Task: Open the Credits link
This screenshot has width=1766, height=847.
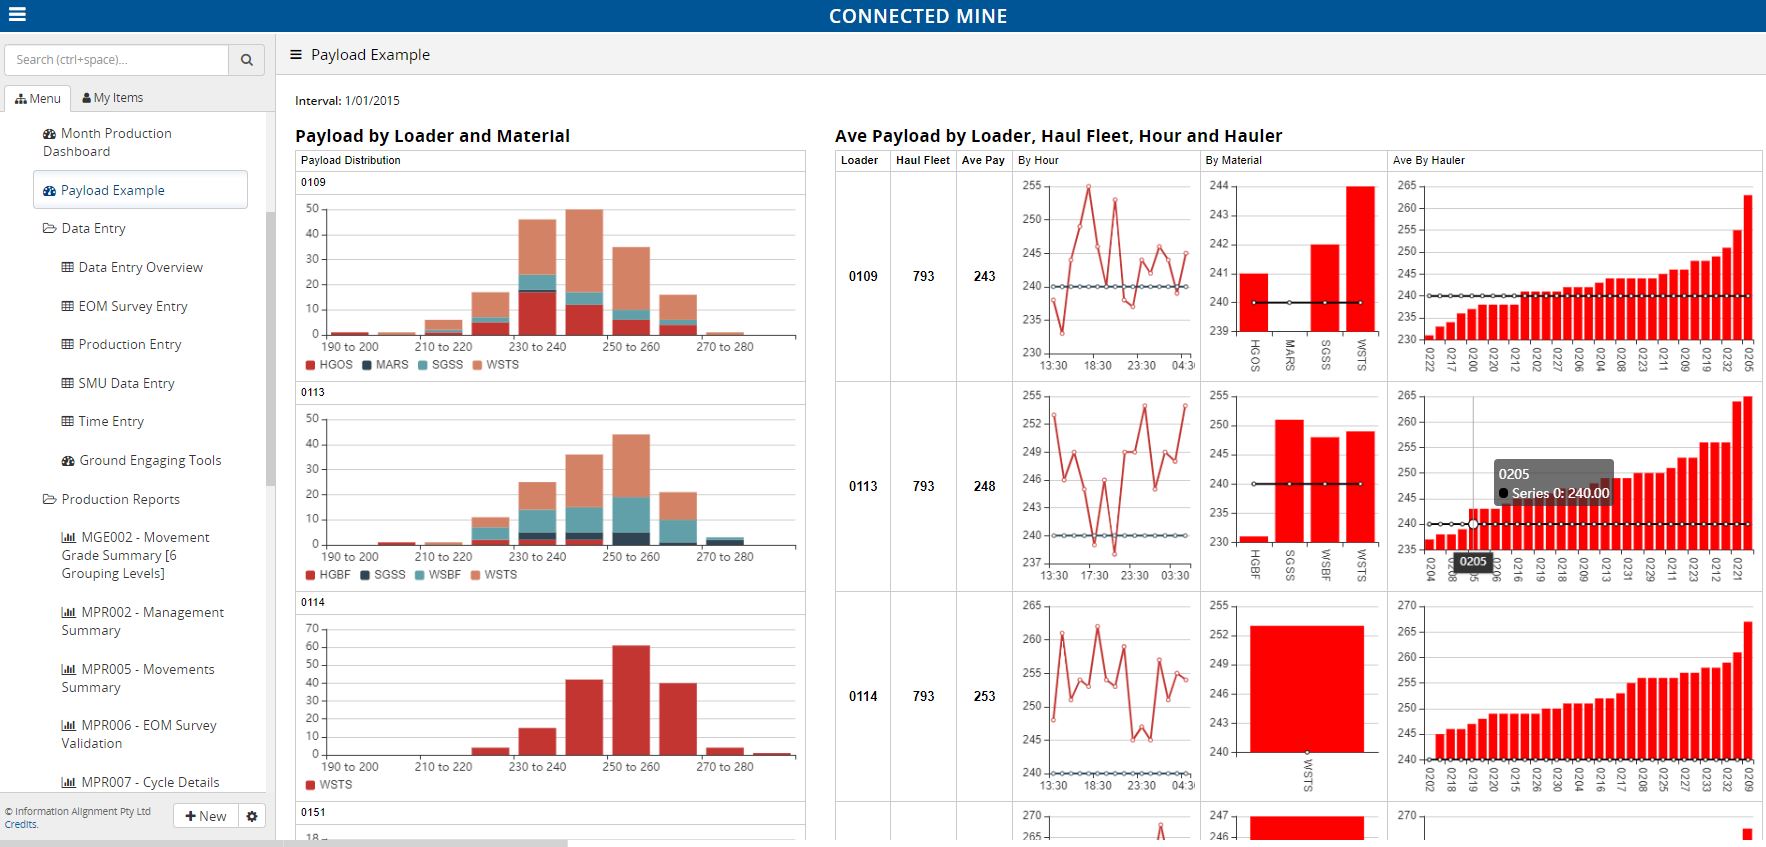Action: click(21, 825)
